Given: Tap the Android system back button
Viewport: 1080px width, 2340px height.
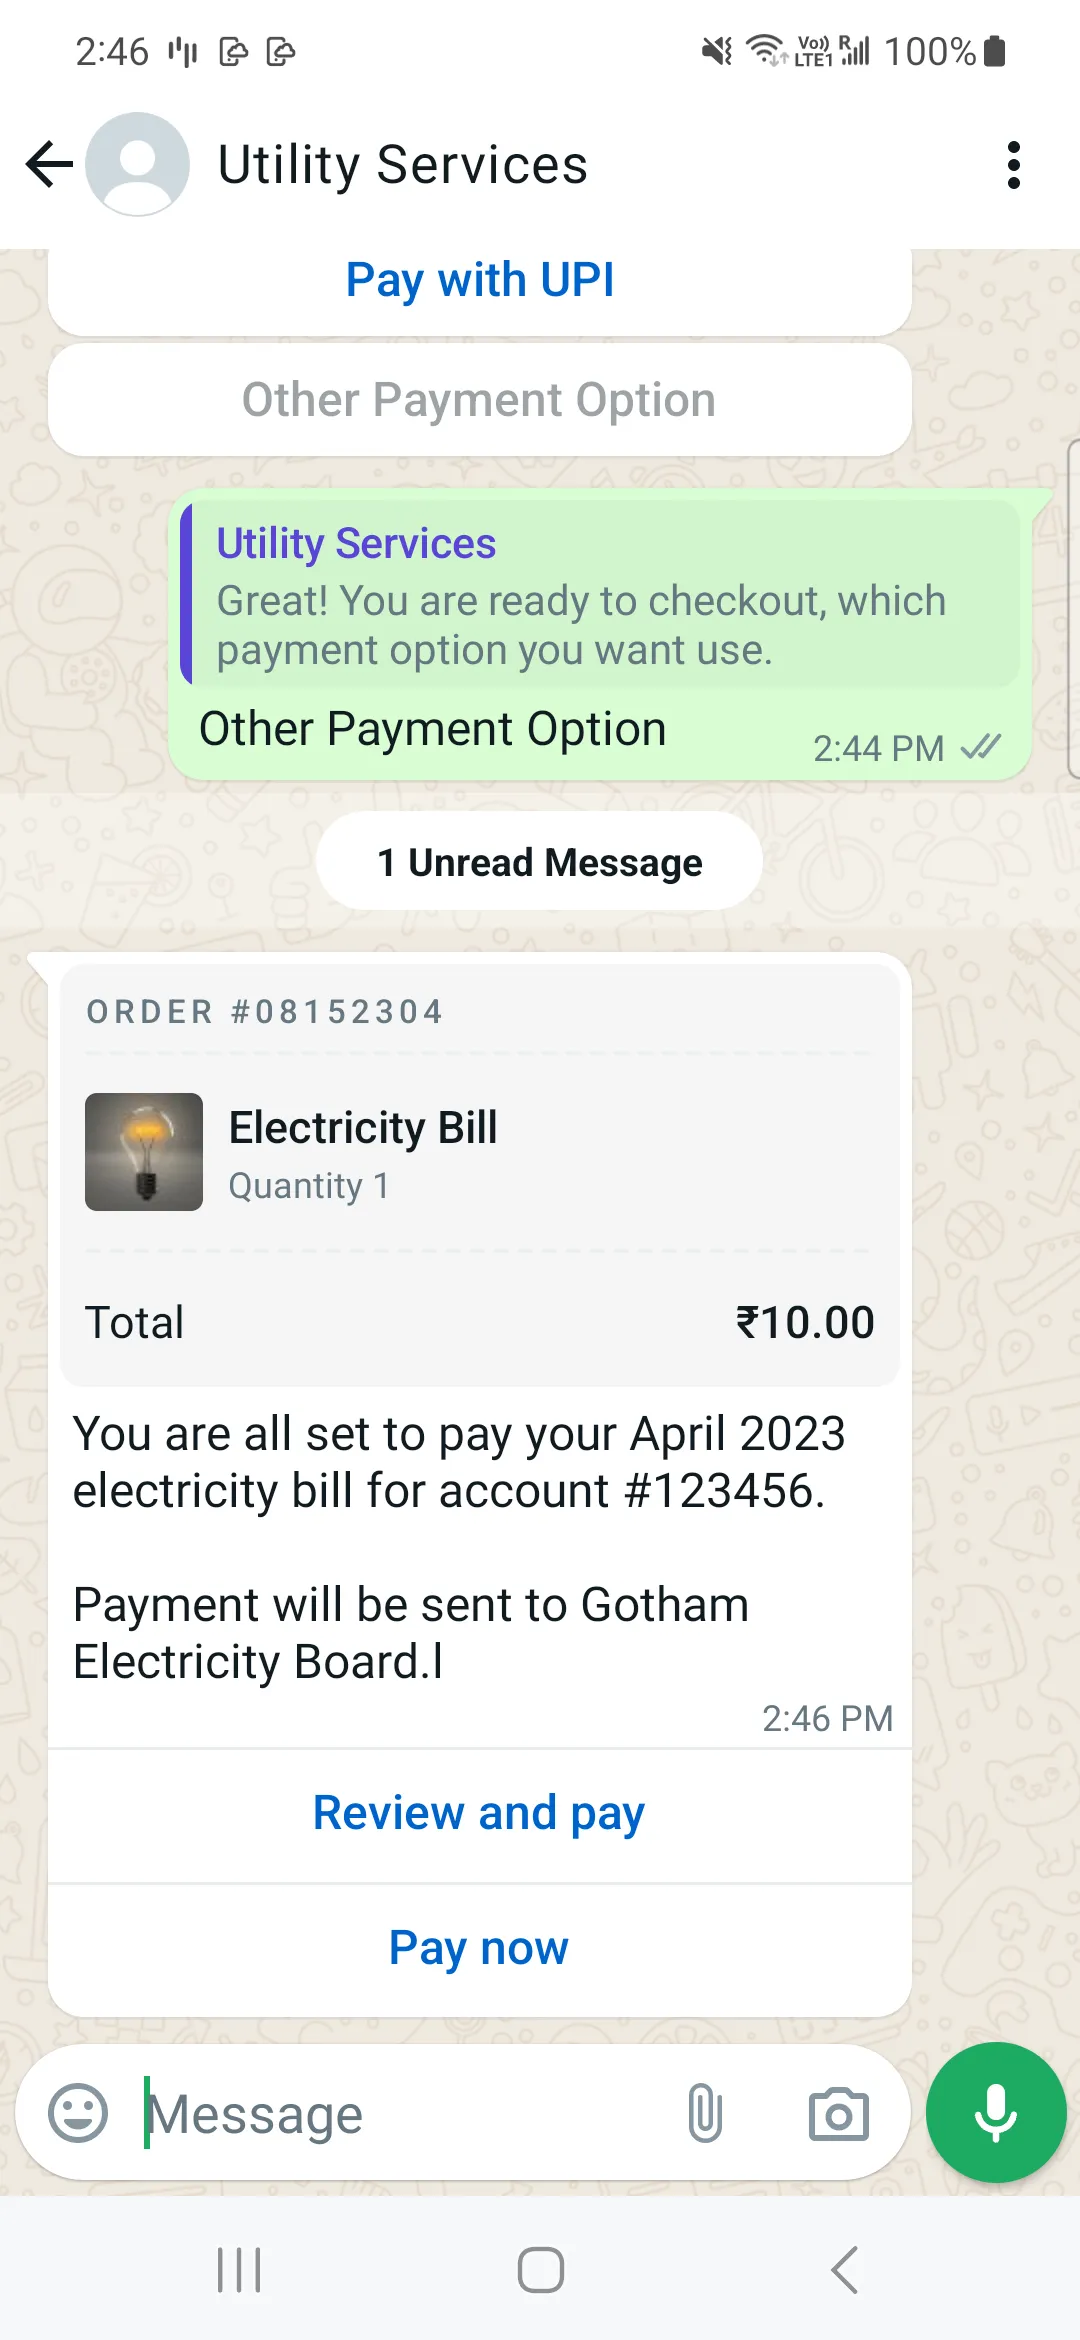Looking at the screenshot, I should pyautogui.click(x=845, y=2270).
